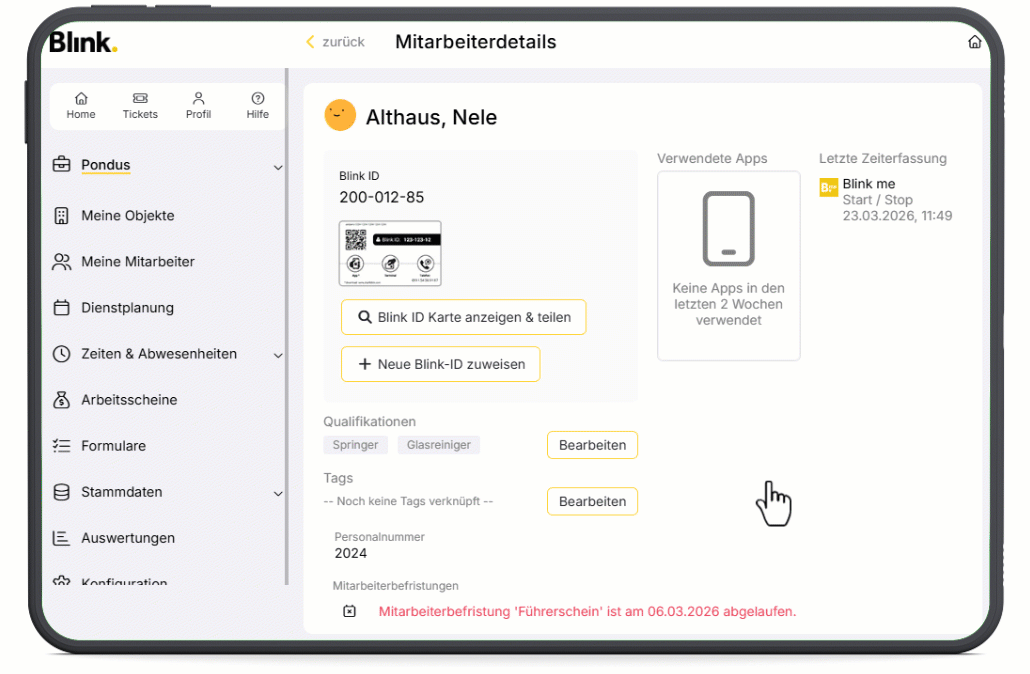1030x674 pixels.
Task: Select Meine Mitarbeiter in sidebar
Action: (137, 262)
